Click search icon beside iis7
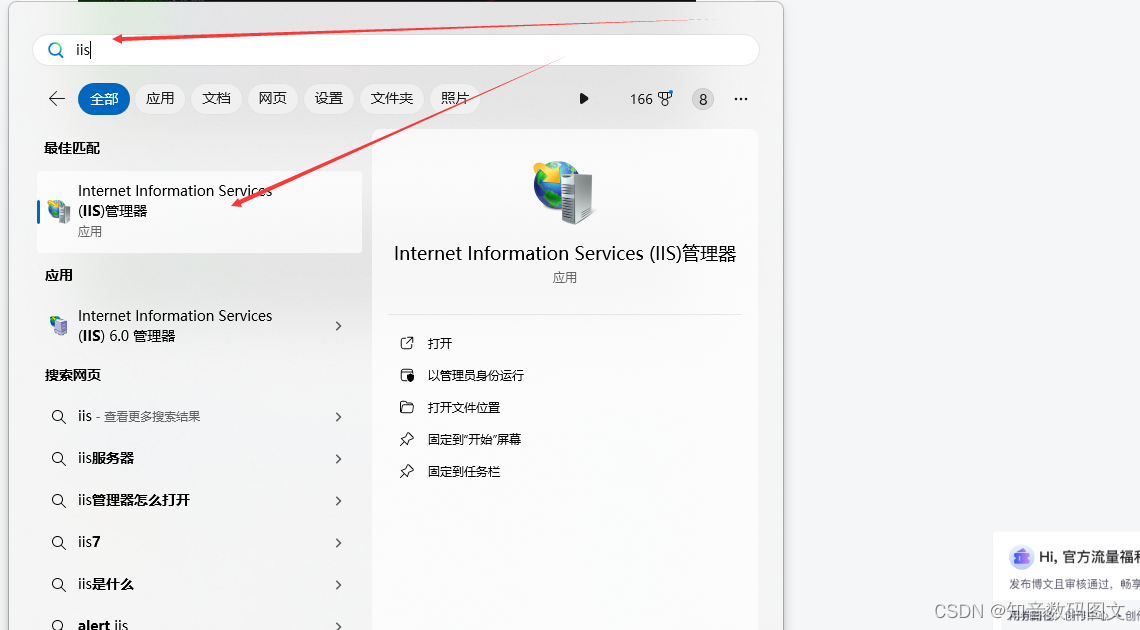 (59, 543)
